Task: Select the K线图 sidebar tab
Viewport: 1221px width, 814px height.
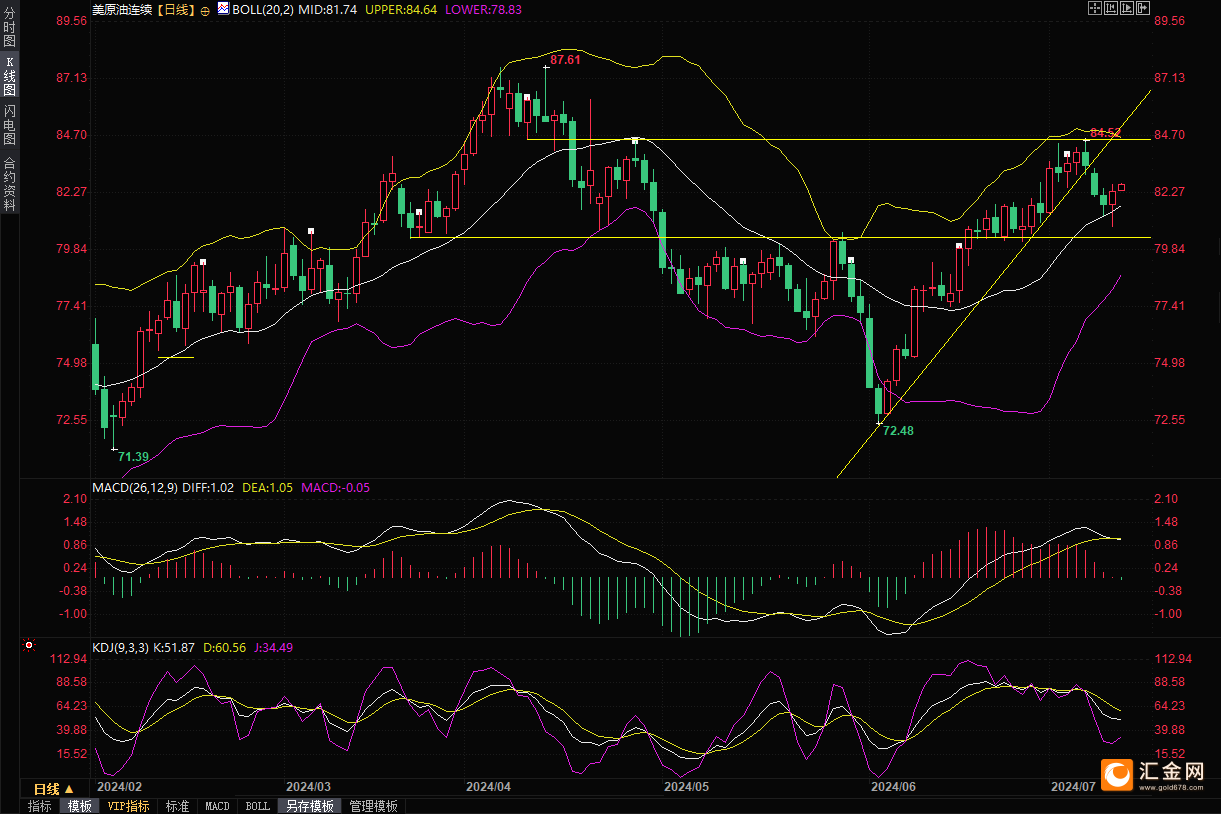Action: tap(9, 76)
